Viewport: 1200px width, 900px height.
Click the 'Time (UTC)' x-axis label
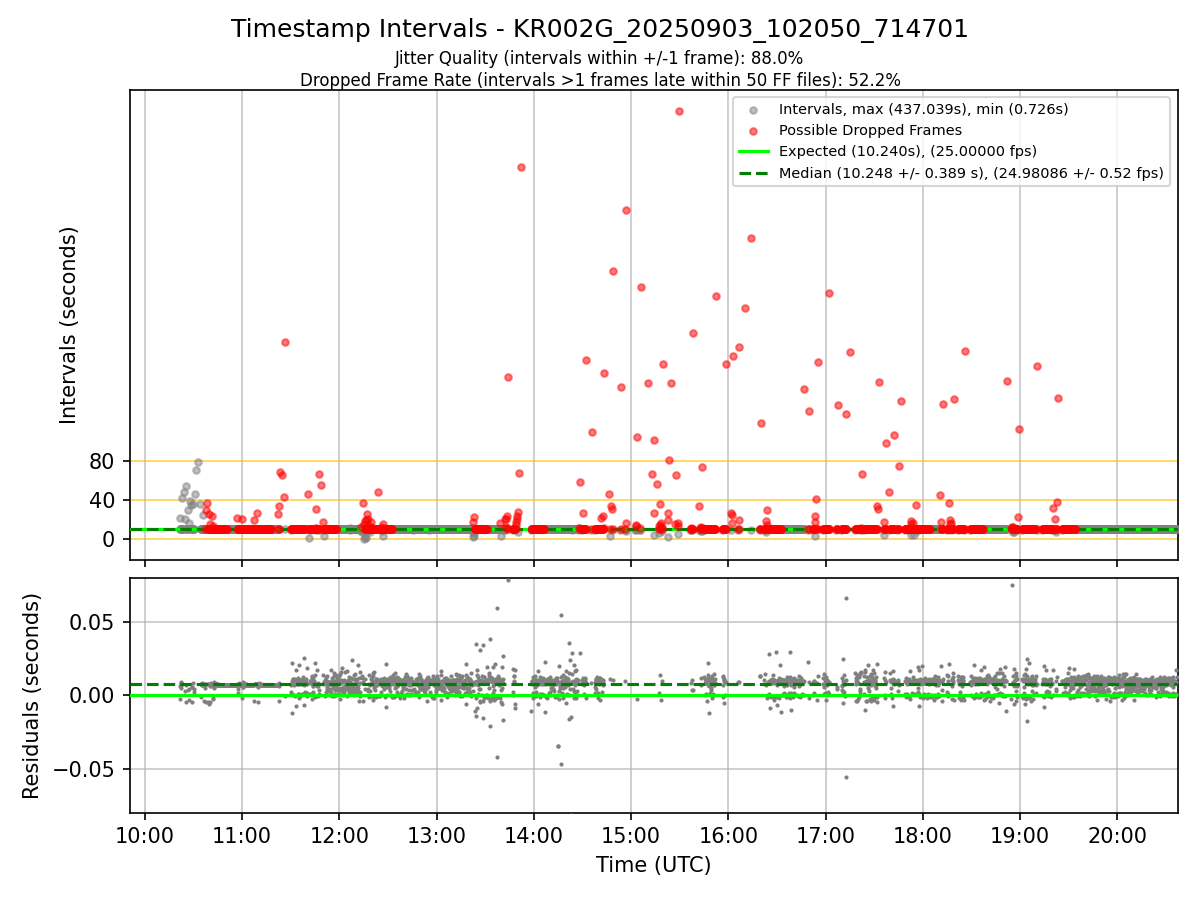pos(653,865)
